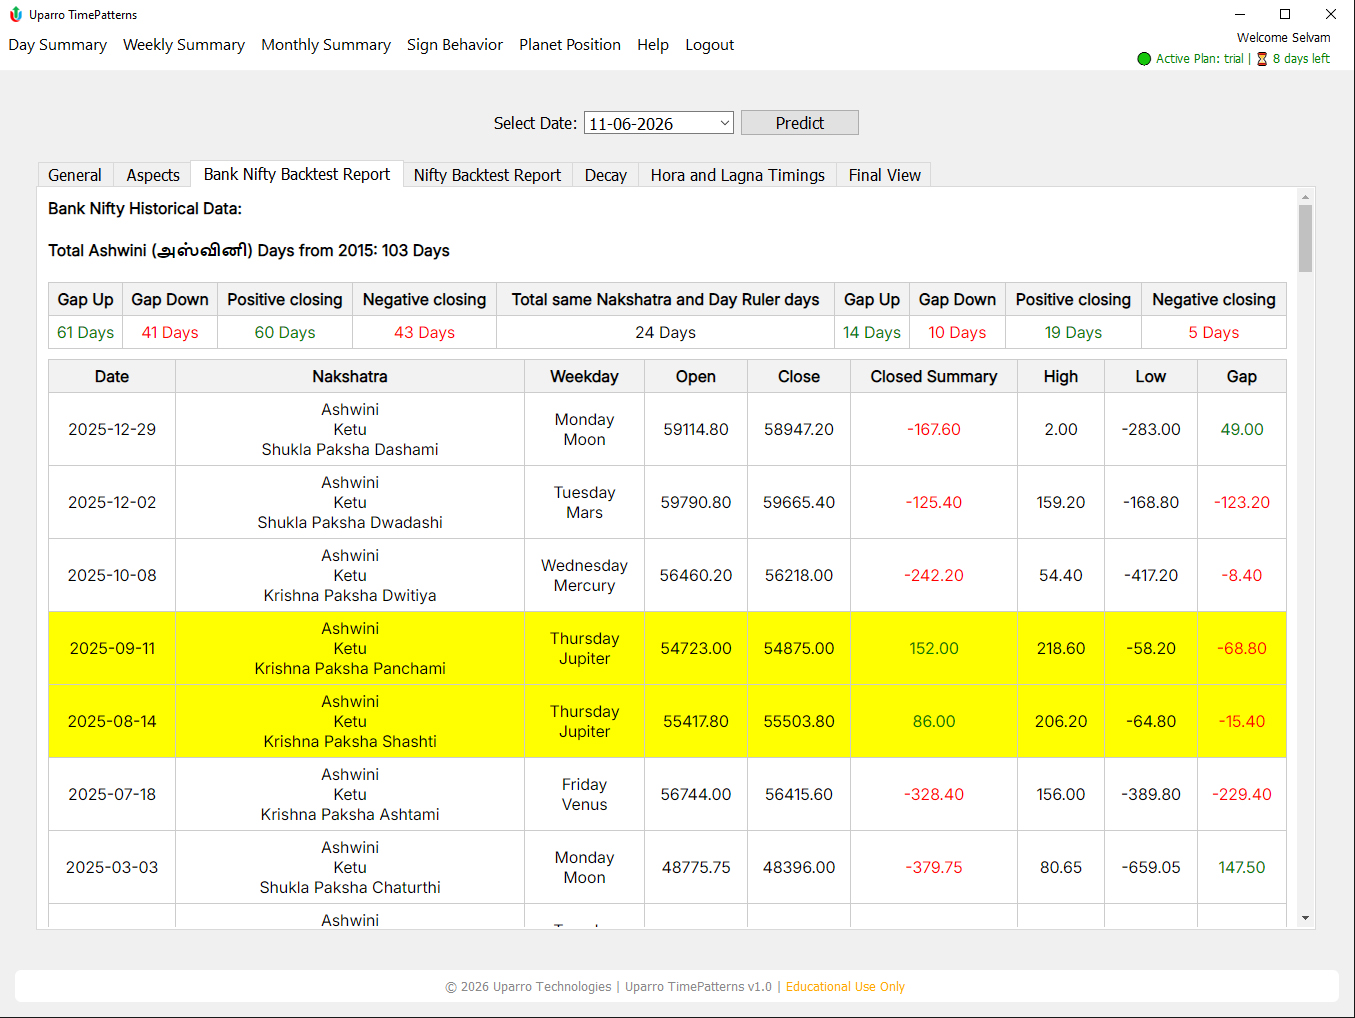
Task: Click the 61 Days Gap Up value
Action: tap(86, 332)
